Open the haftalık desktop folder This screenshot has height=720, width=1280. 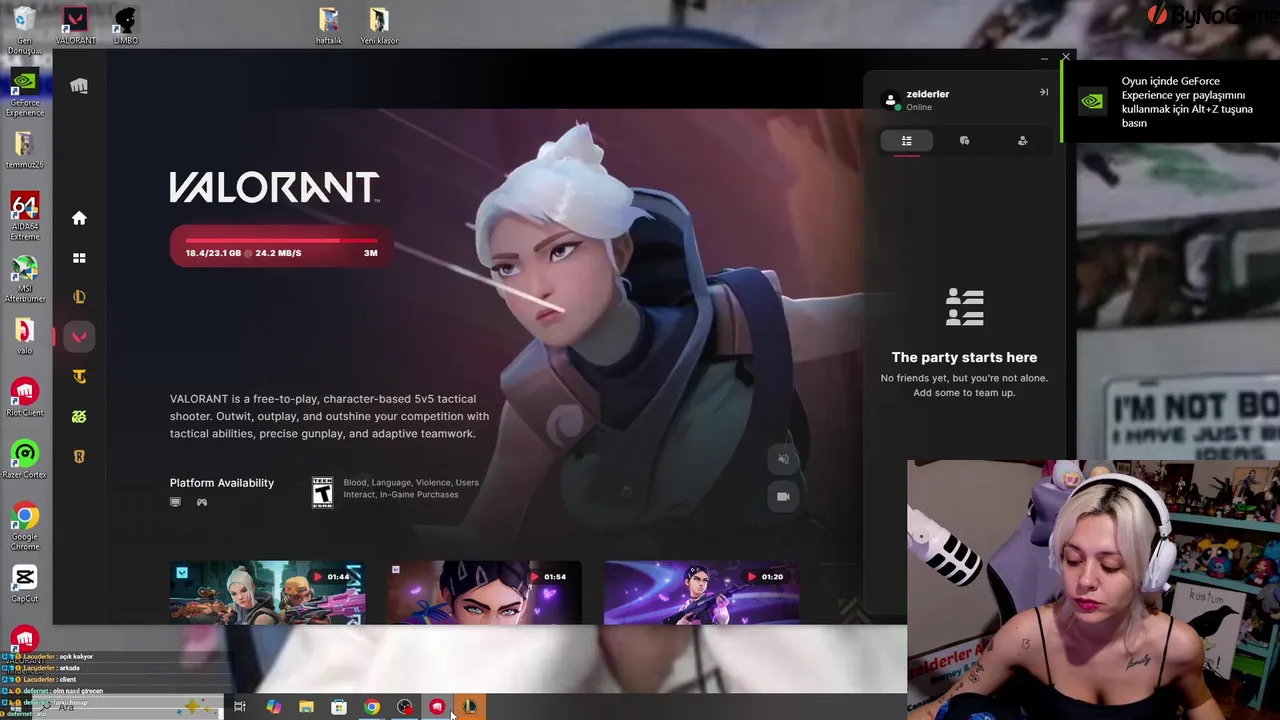328,26
